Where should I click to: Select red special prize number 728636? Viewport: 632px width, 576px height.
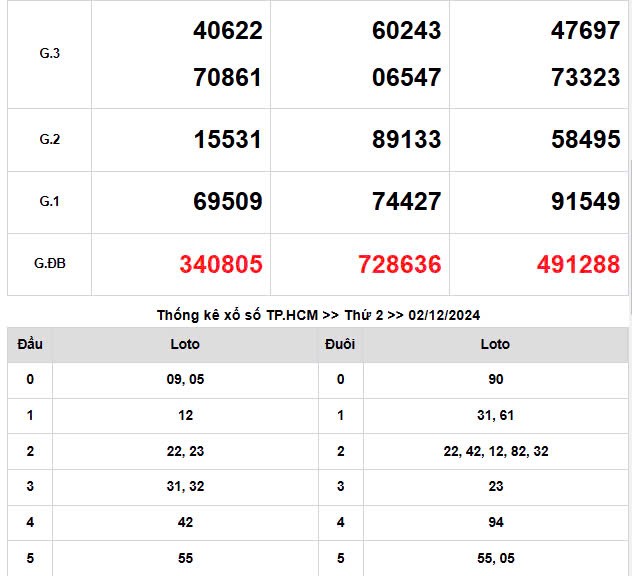pyautogui.click(x=400, y=264)
